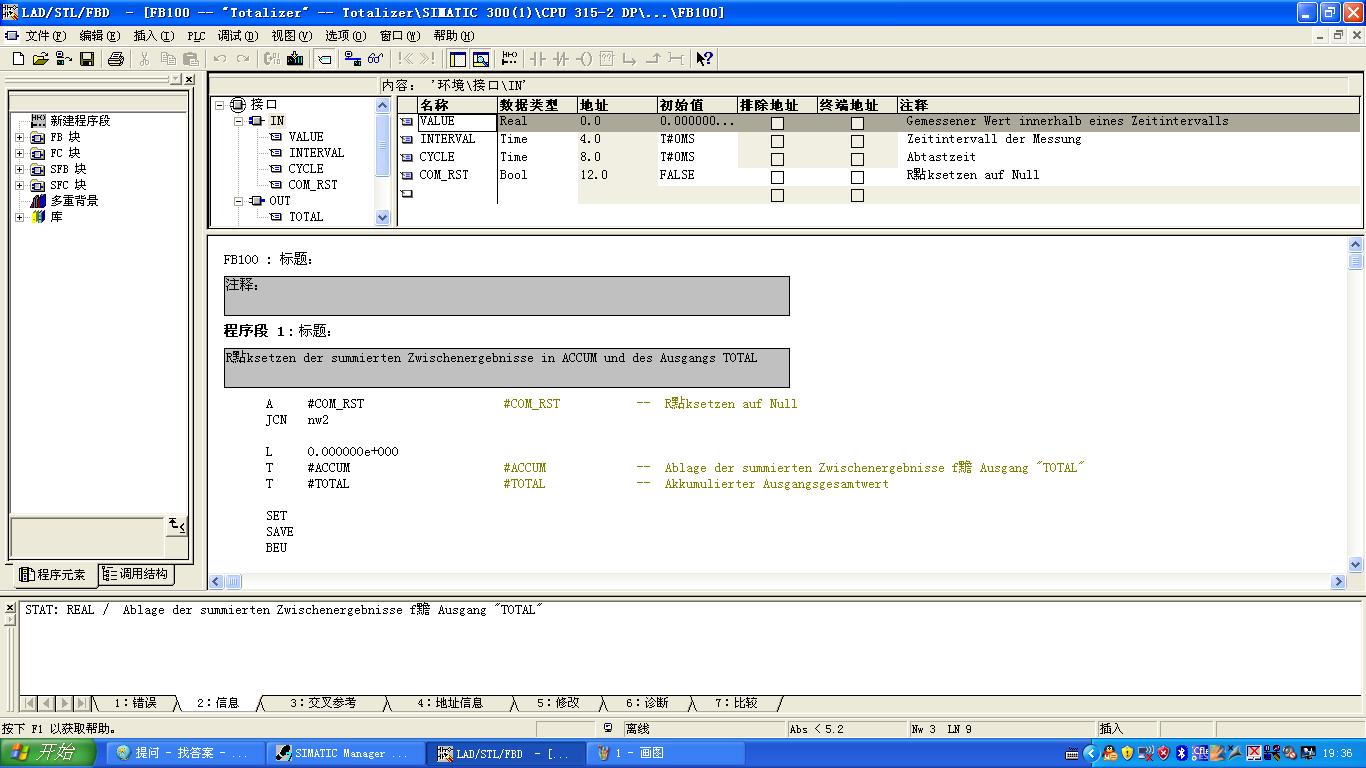The image size is (1366, 768).
Task: Insert a normally open contact
Action: (x=538, y=59)
